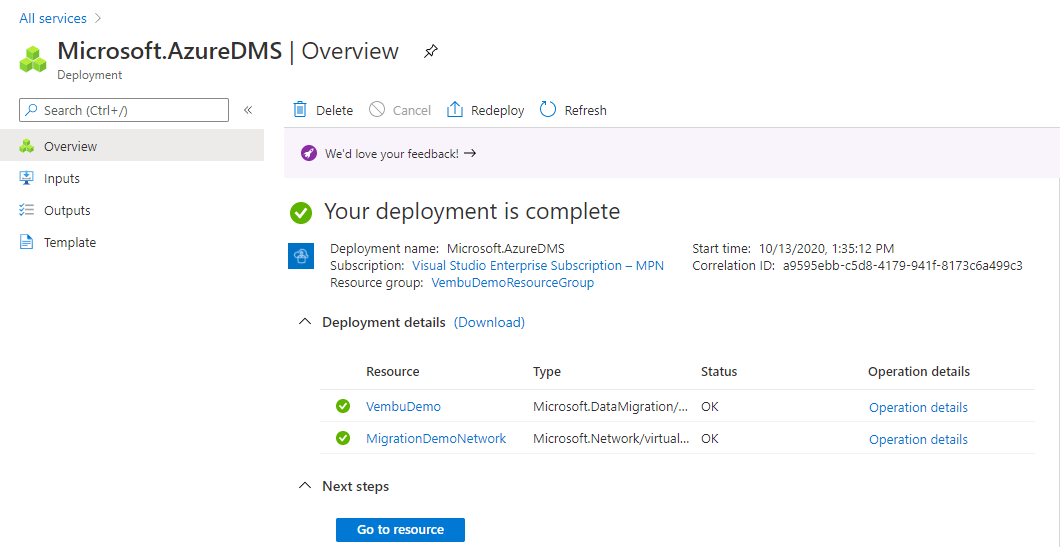Click the Delete toolbar button
The width and height of the screenshot is (1060, 547).
point(322,110)
